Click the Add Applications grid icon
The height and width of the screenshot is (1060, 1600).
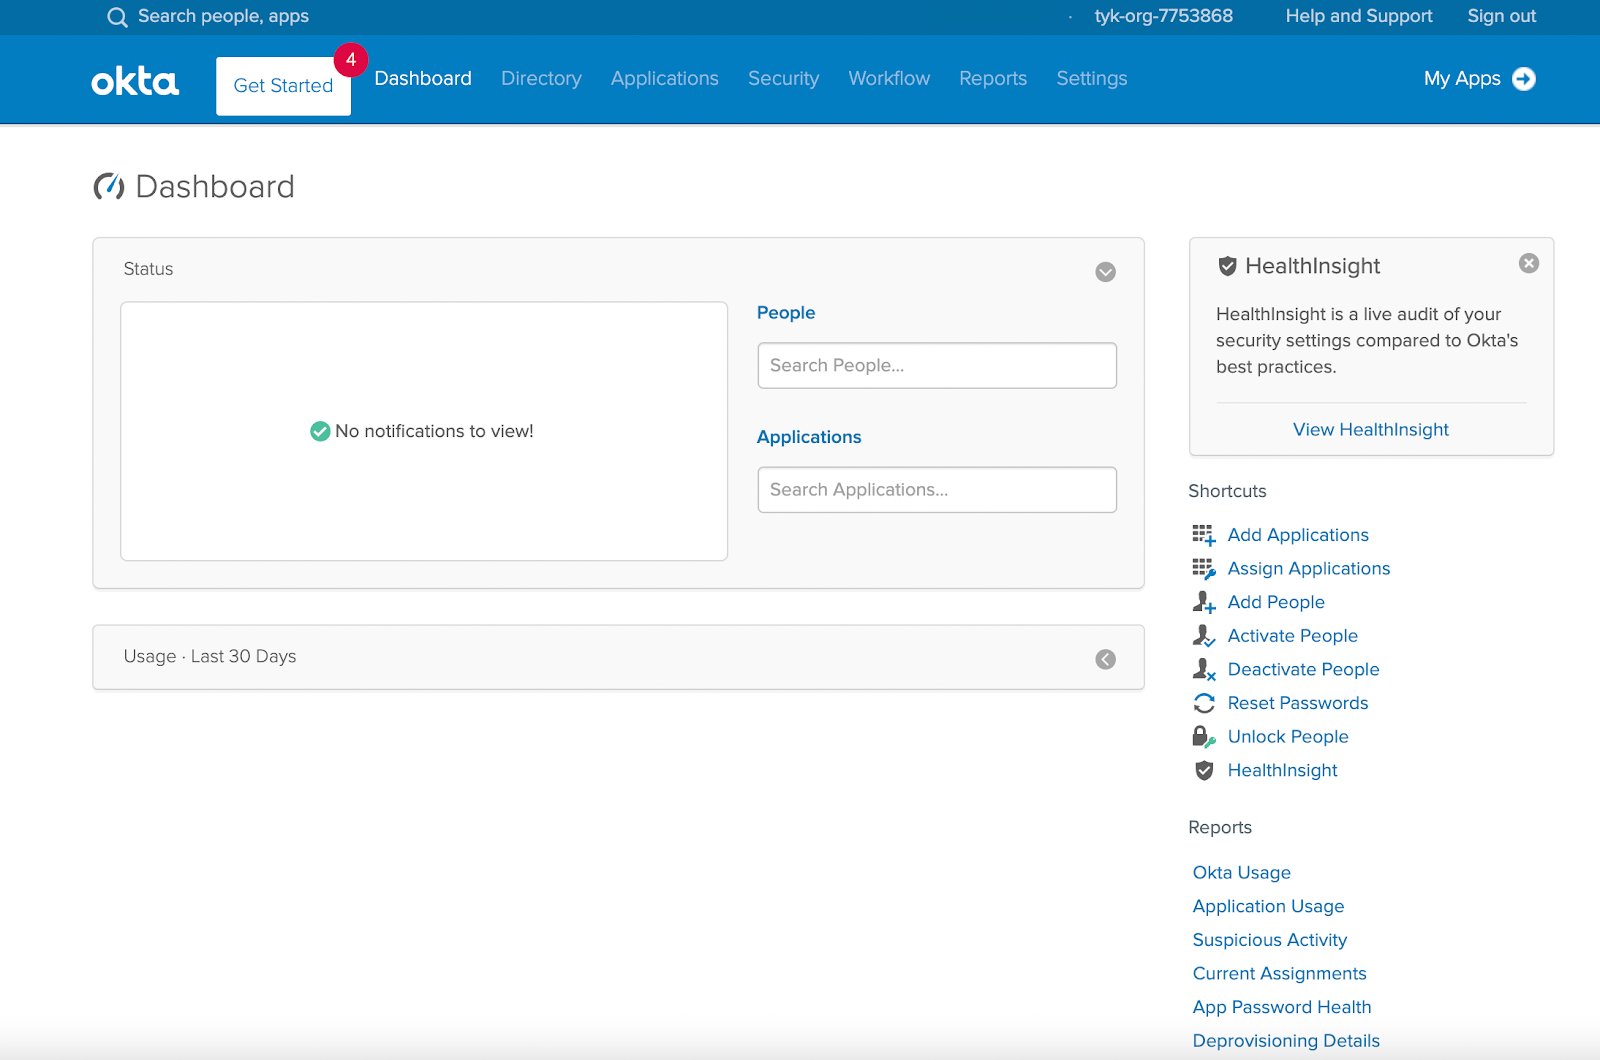(1204, 535)
